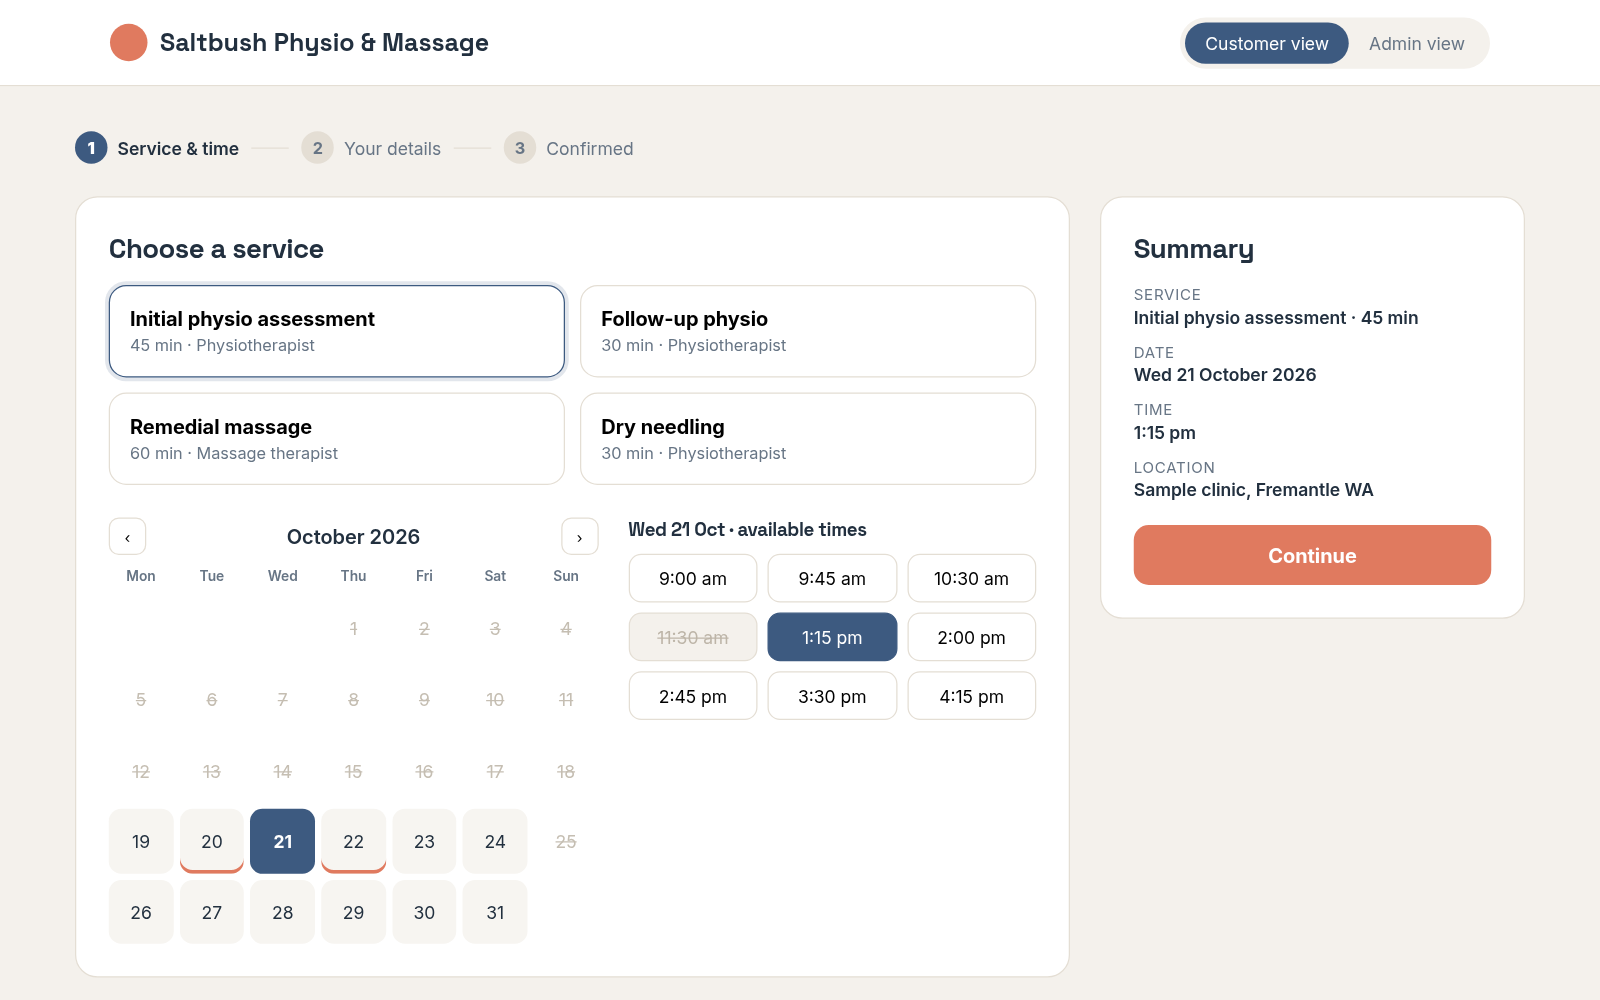Choose October 26 on calendar
The width and height of the screenshot is (1600, 1000).
click(141, 912)
